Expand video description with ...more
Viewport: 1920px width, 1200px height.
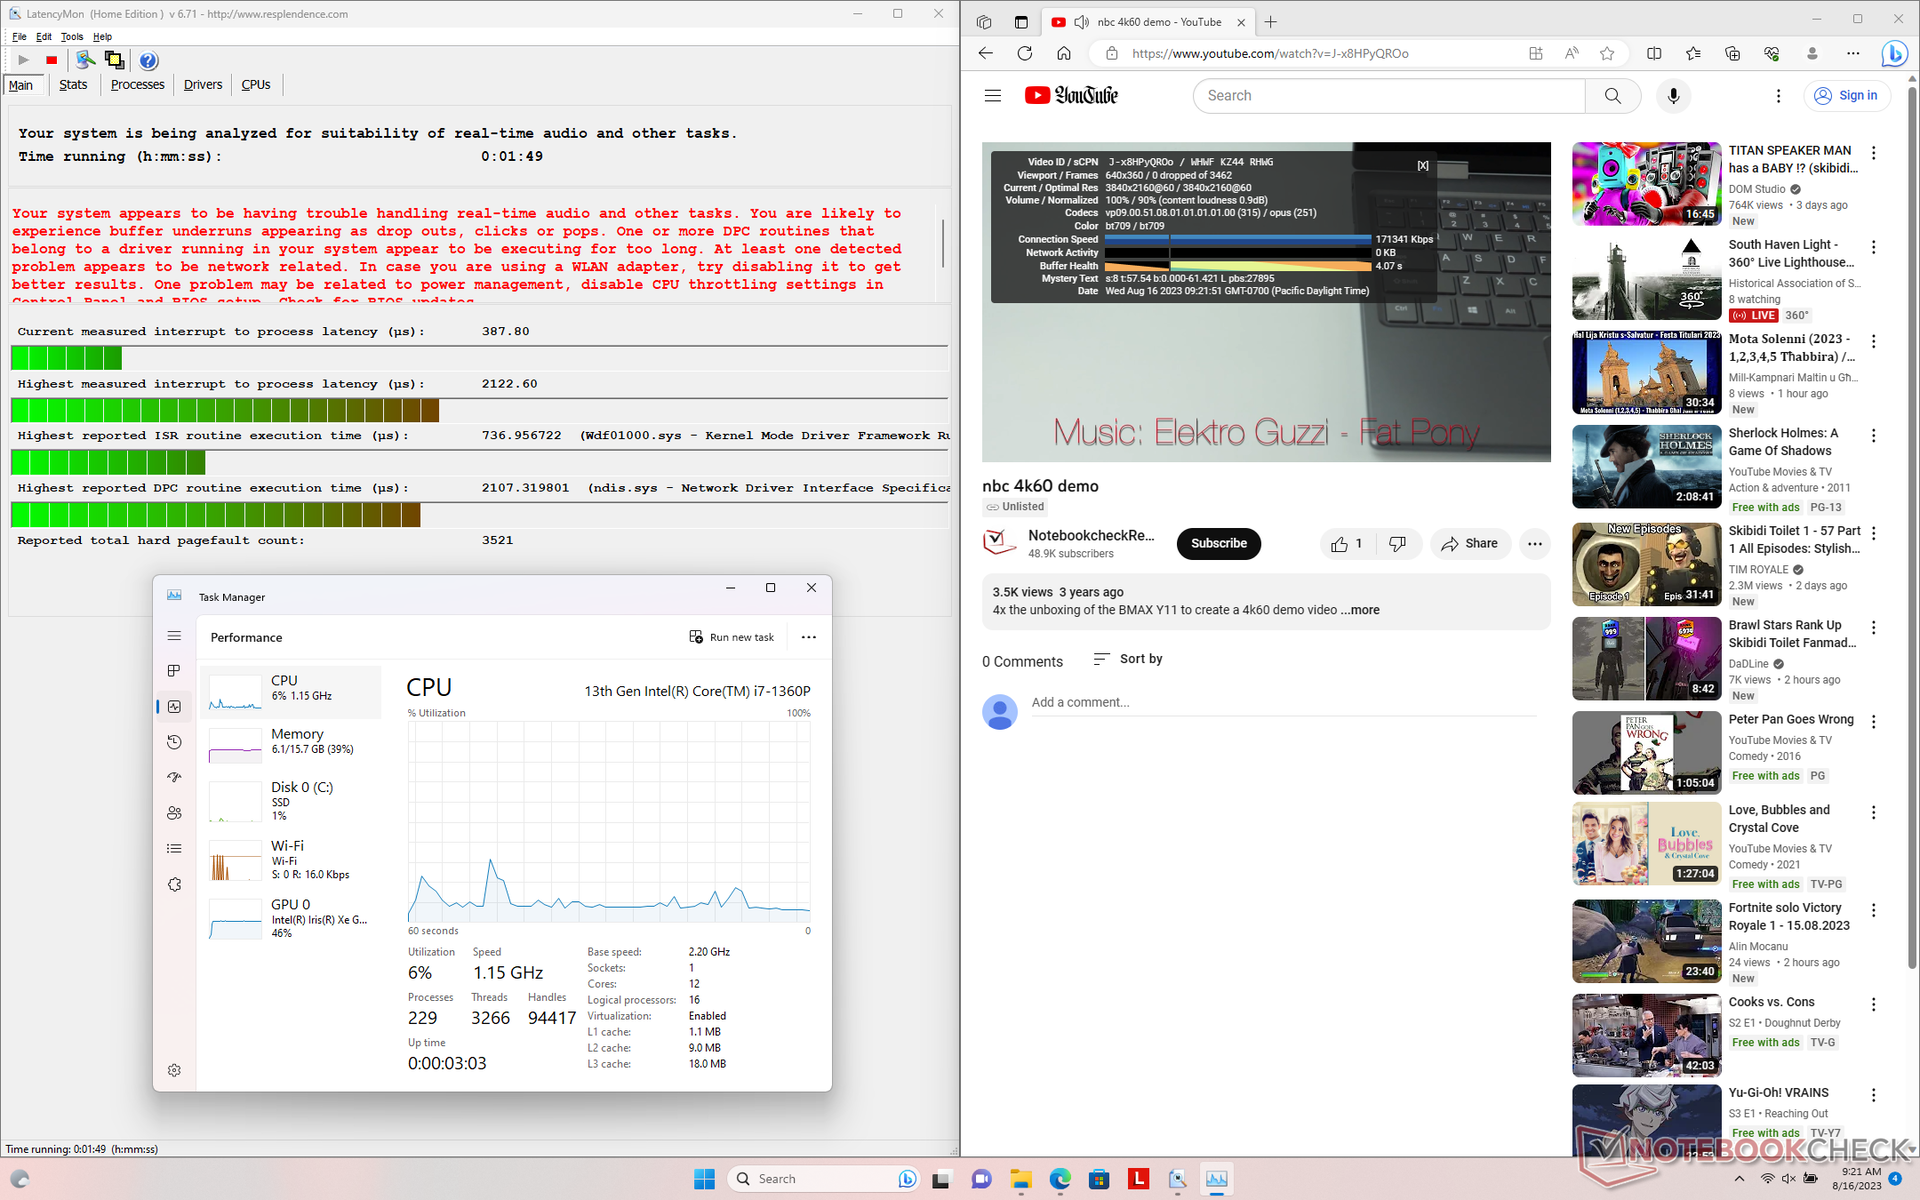tap(1360, 610)
